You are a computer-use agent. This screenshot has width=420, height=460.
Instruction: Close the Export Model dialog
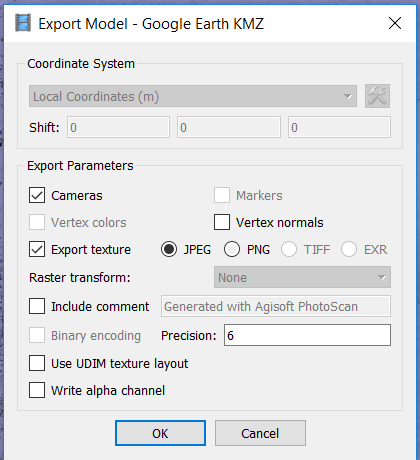(395, 23)
